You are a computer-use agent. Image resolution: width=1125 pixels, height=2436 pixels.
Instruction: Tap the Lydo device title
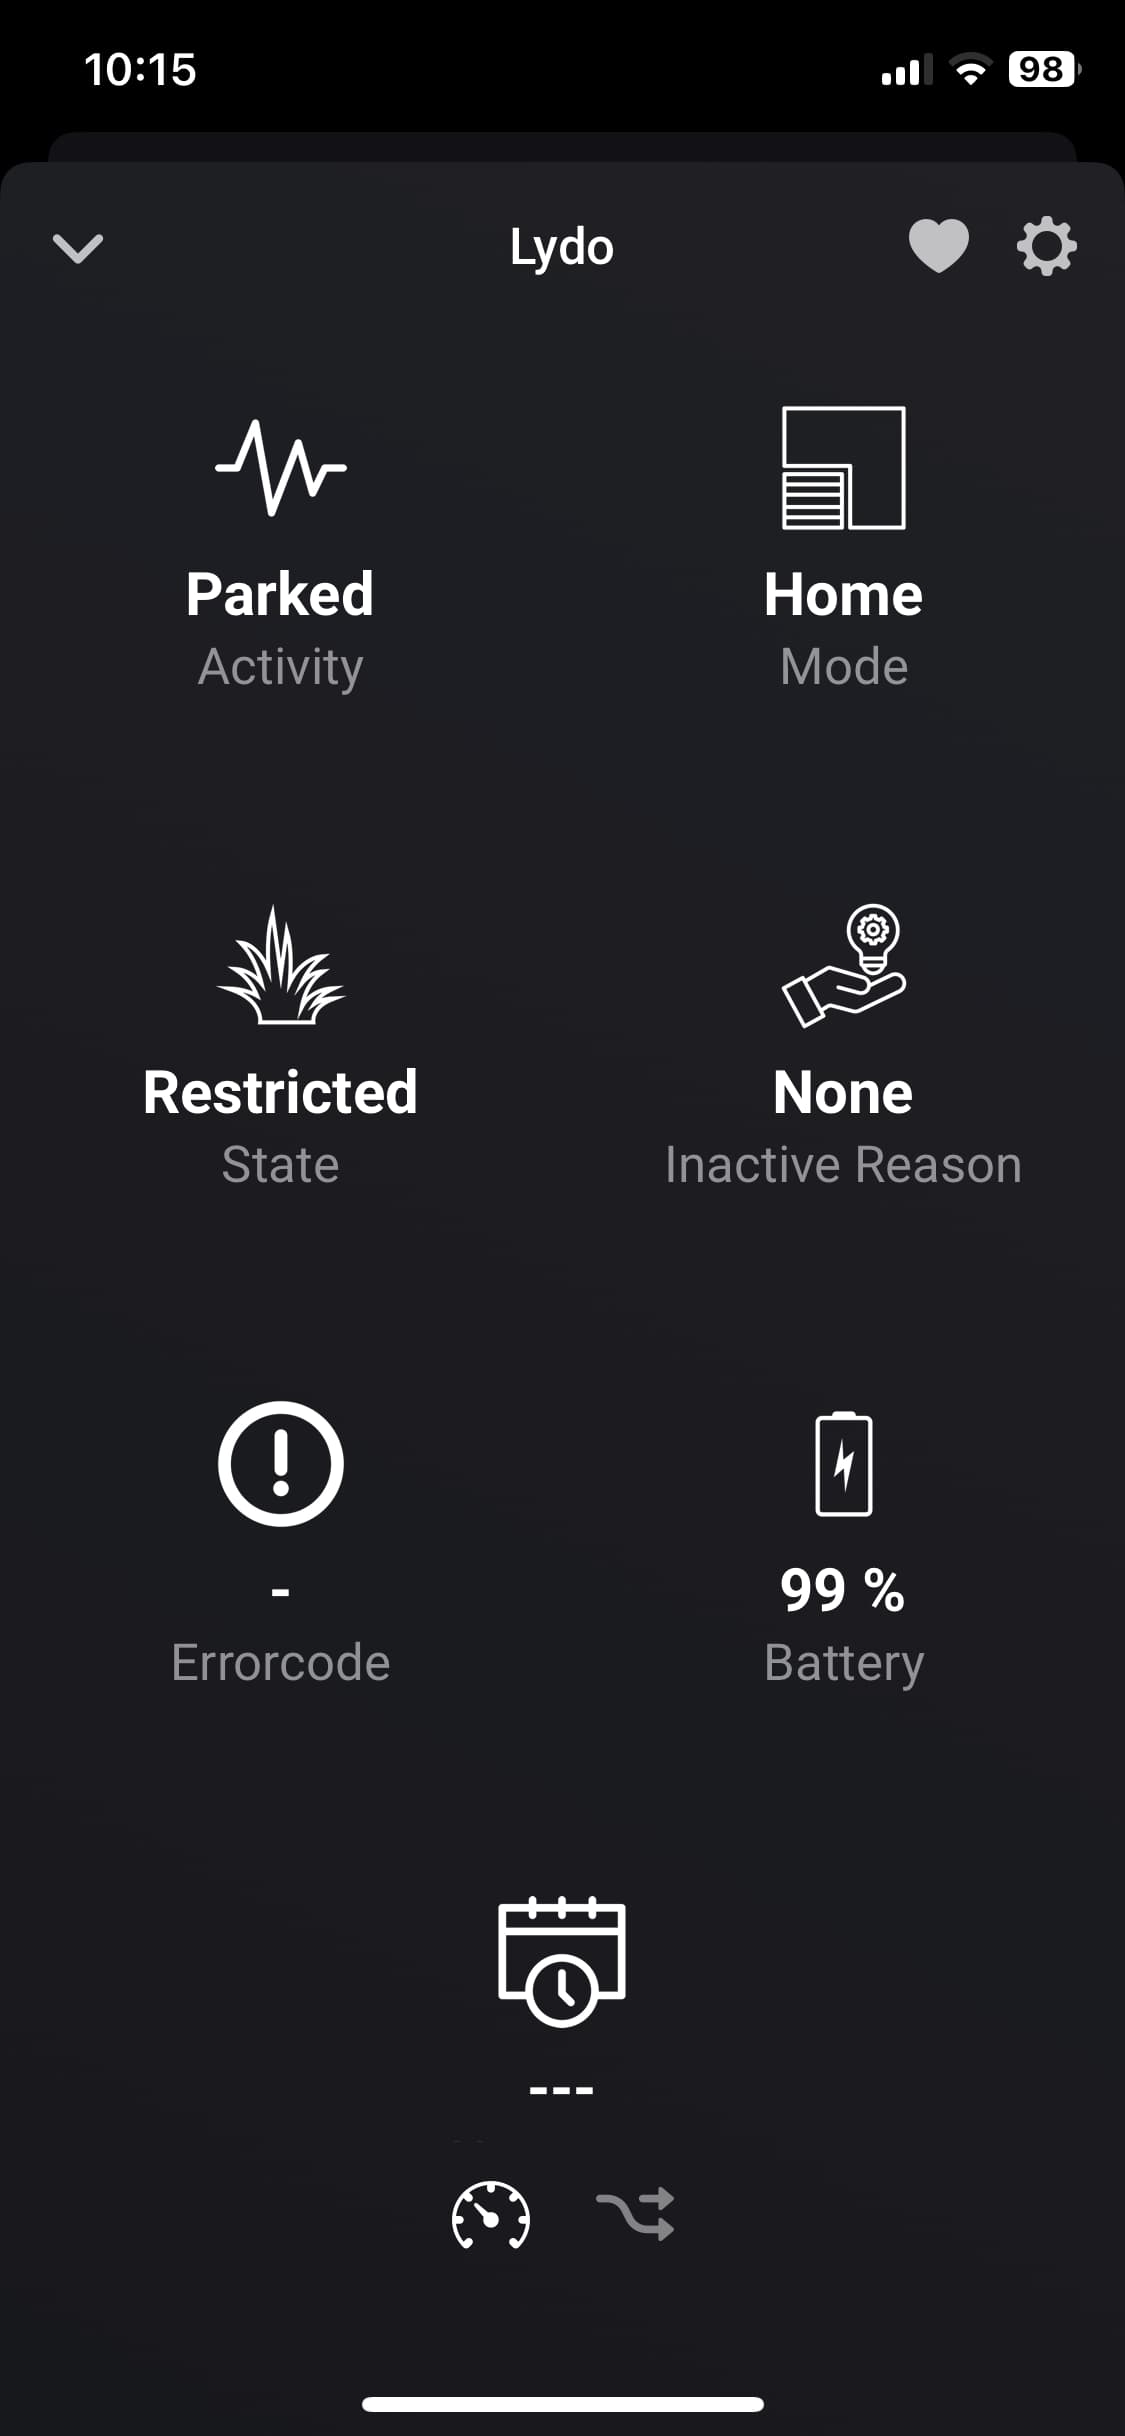pos(562,247)
